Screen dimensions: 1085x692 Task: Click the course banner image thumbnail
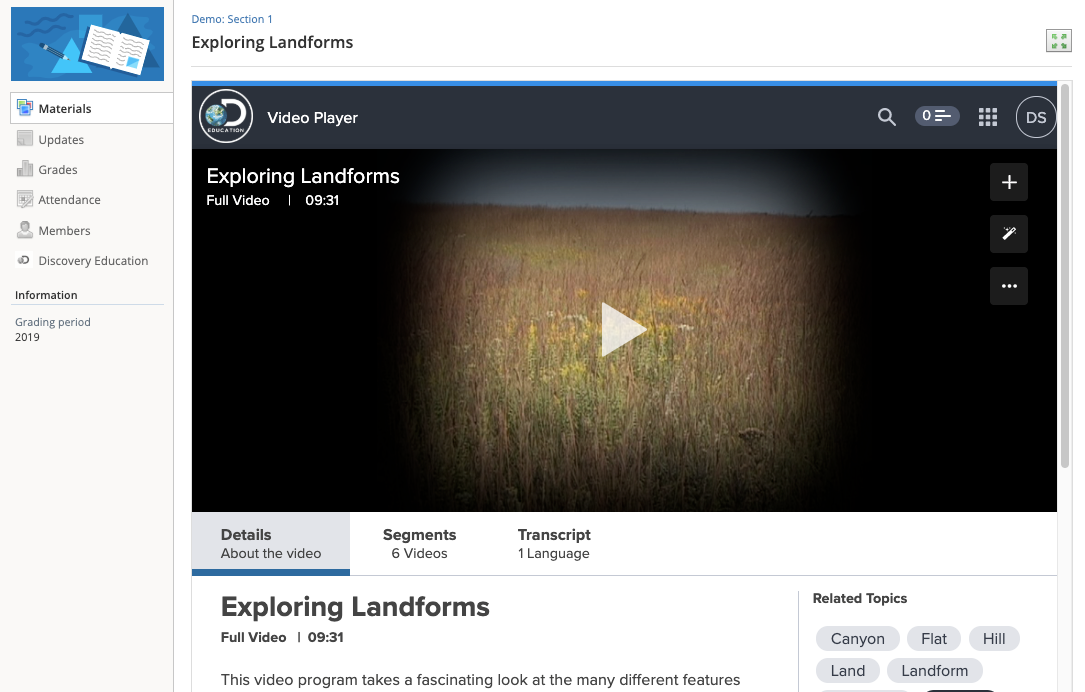[x=87, y=44]
